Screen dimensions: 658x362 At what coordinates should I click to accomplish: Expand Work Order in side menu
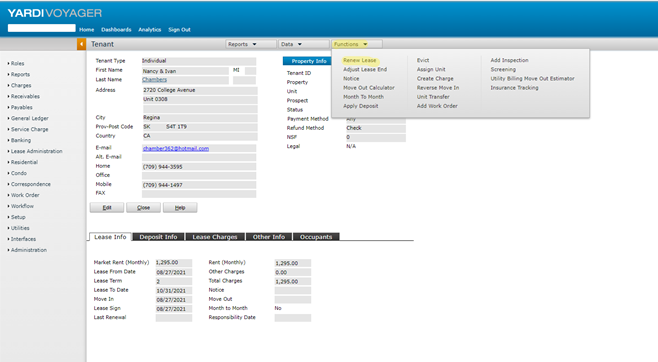[24, 195]
